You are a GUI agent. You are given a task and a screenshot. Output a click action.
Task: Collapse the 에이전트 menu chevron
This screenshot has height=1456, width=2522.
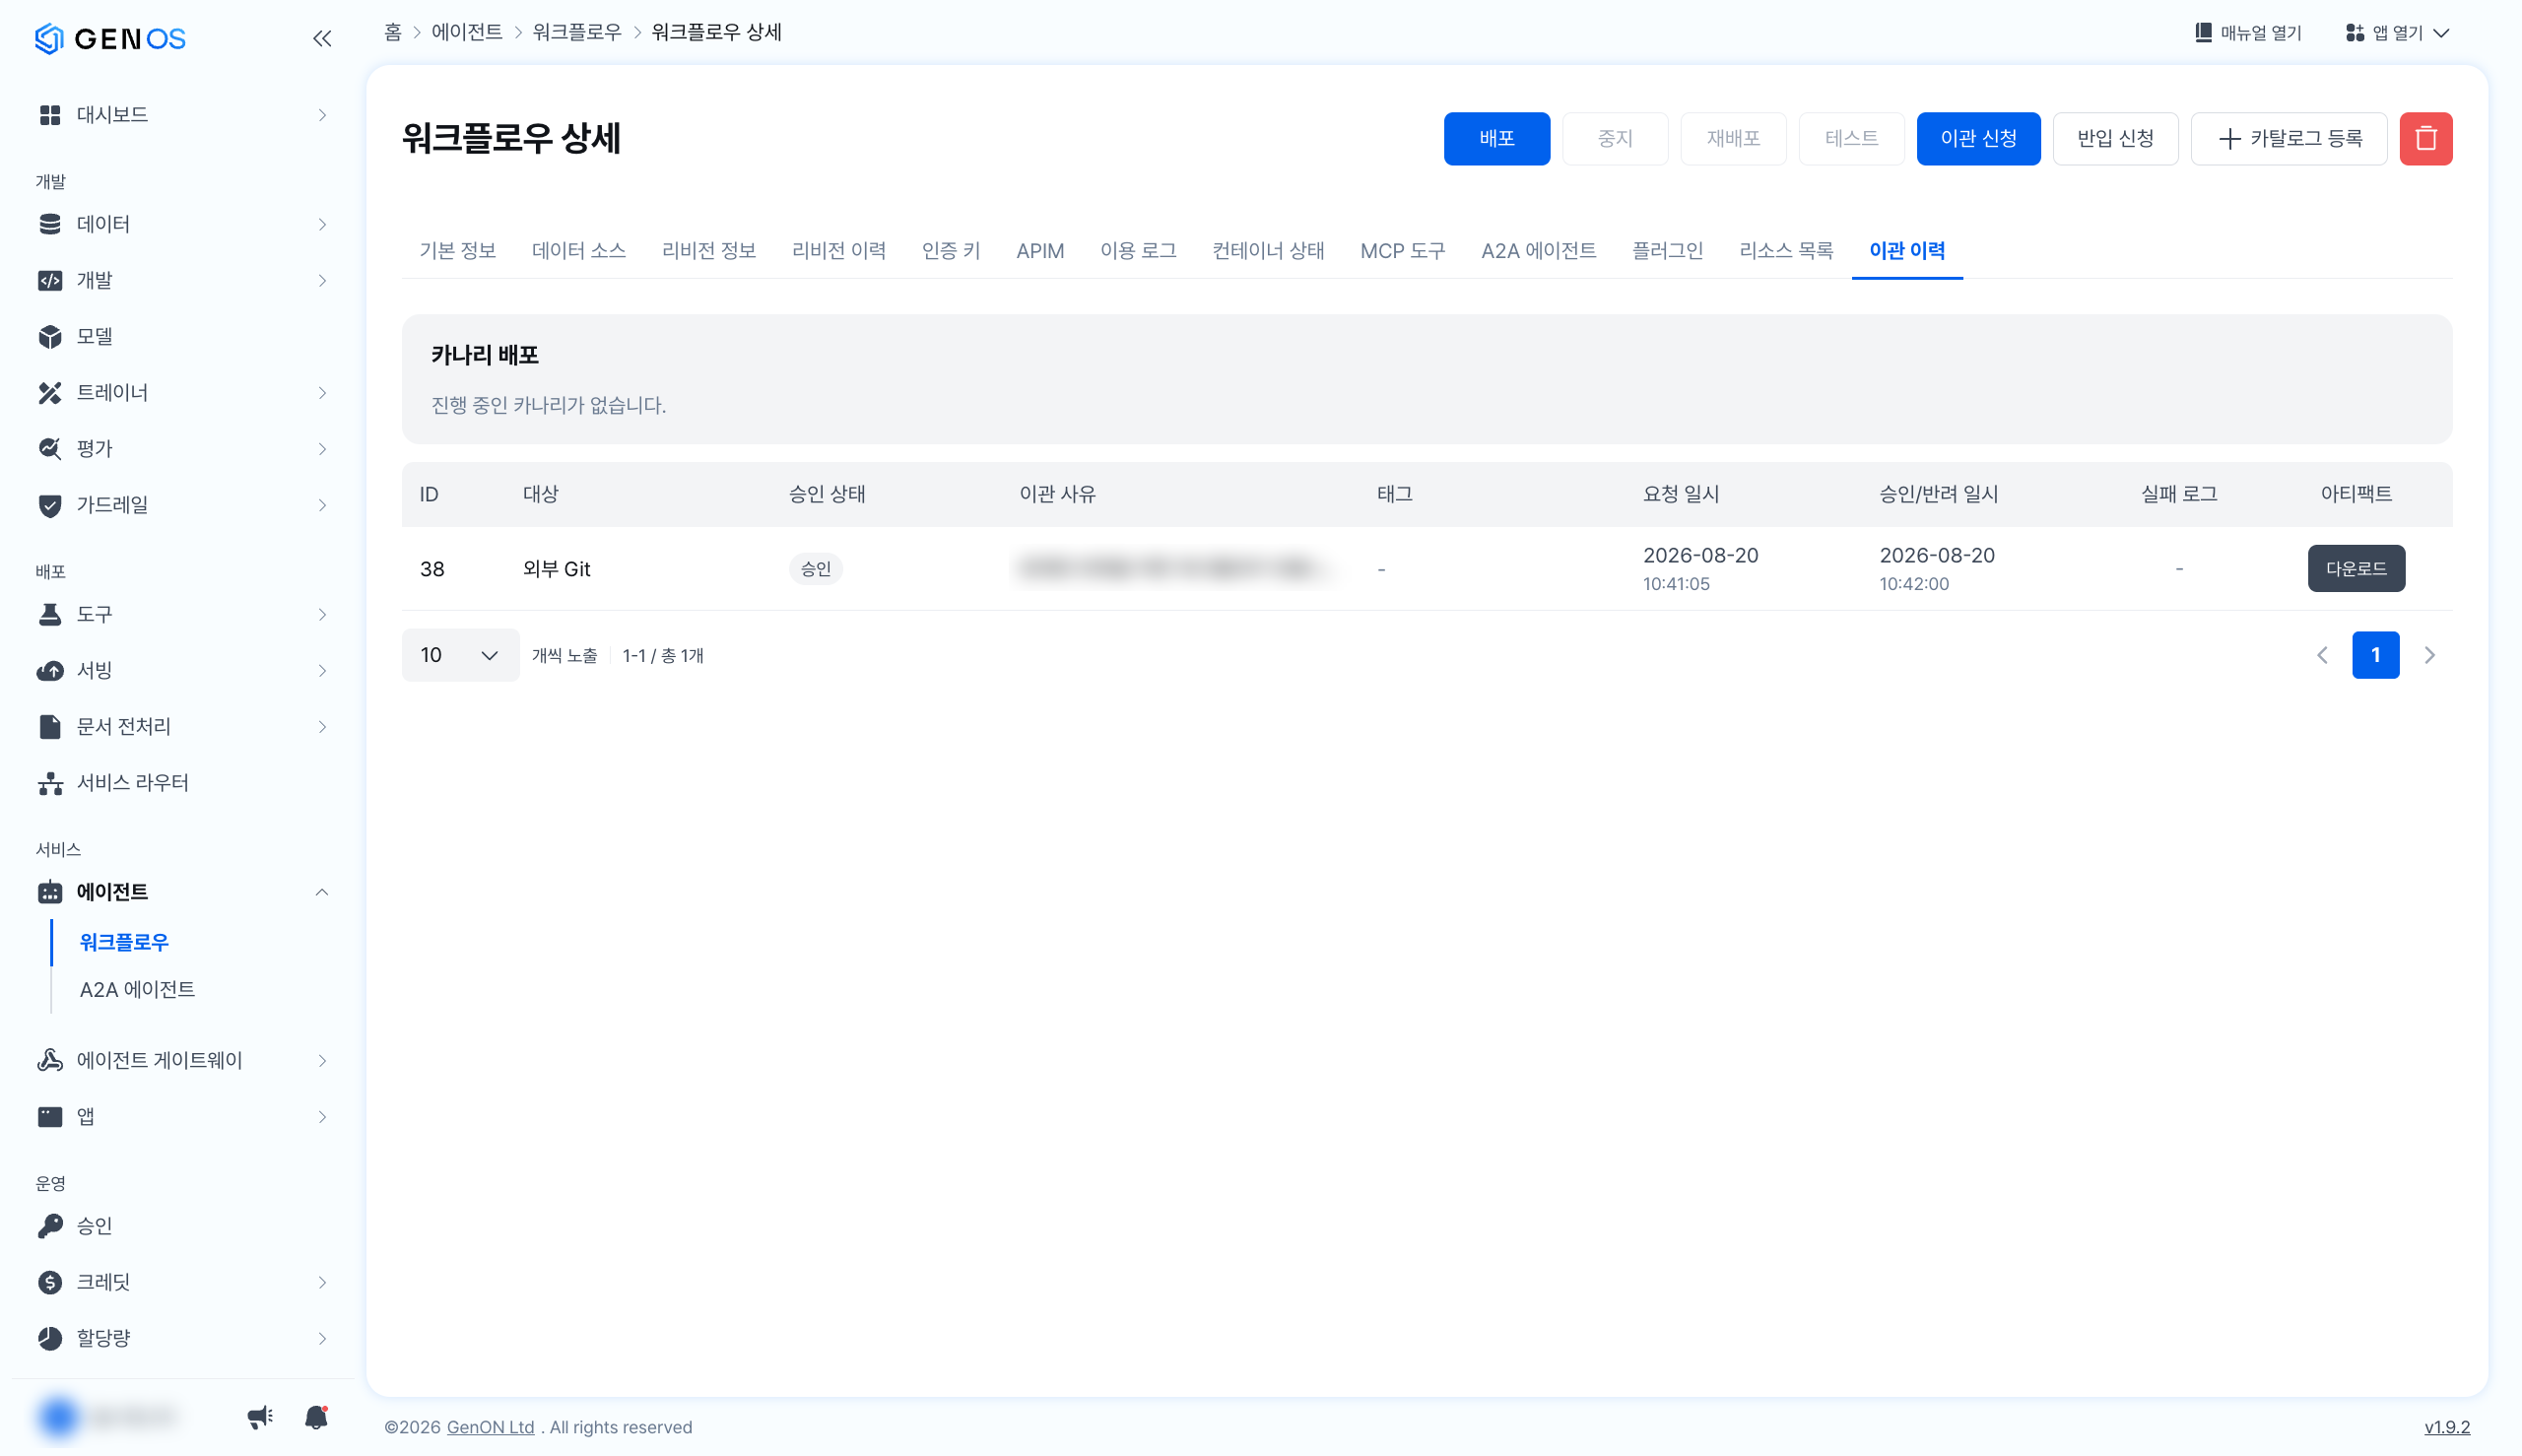click(x=322, y=891)
